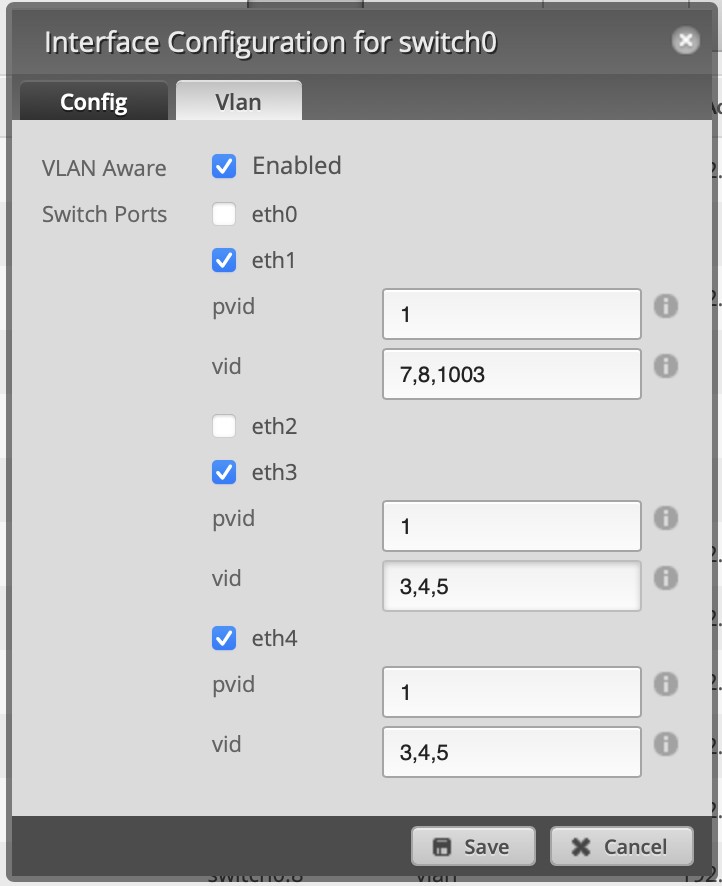This screenshot has height=886, width=722.
Task: Save the switch0 configuration
Action: (473, 846)
